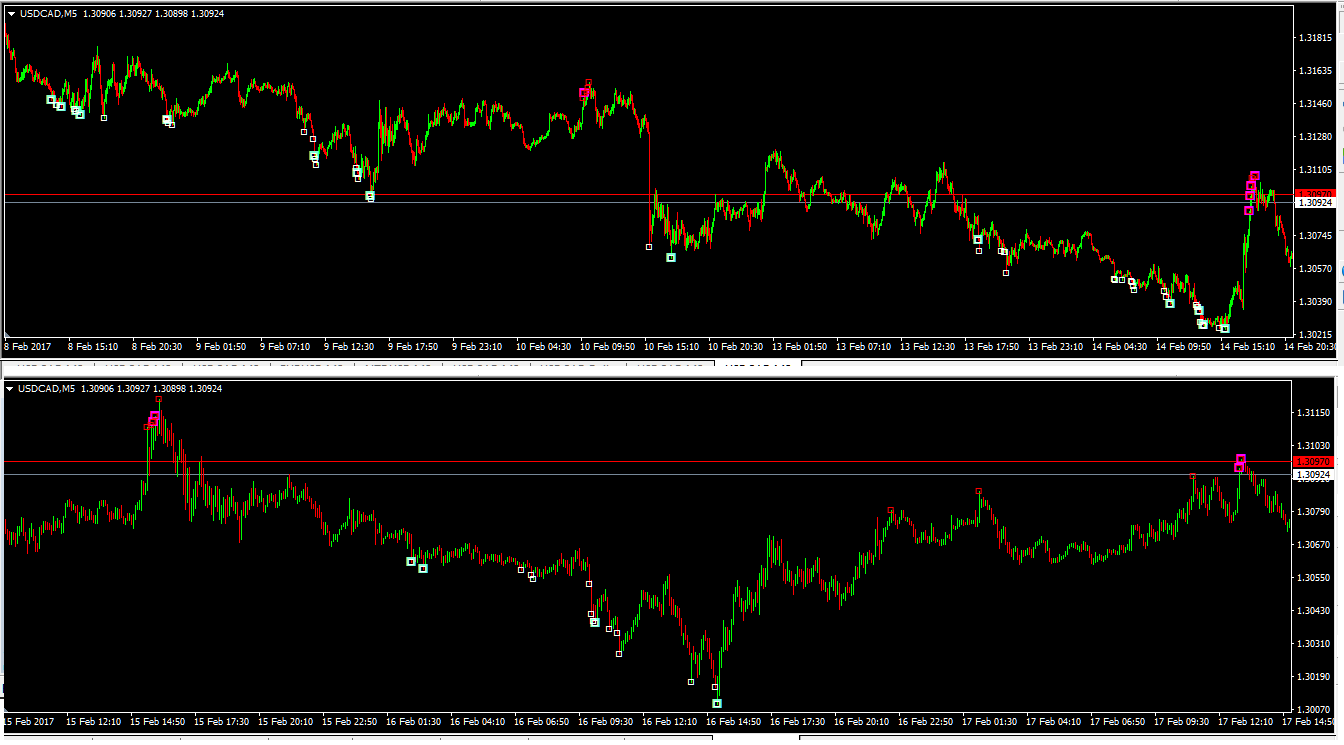Click the 1.30390 price axis label

click(1315, 302)
